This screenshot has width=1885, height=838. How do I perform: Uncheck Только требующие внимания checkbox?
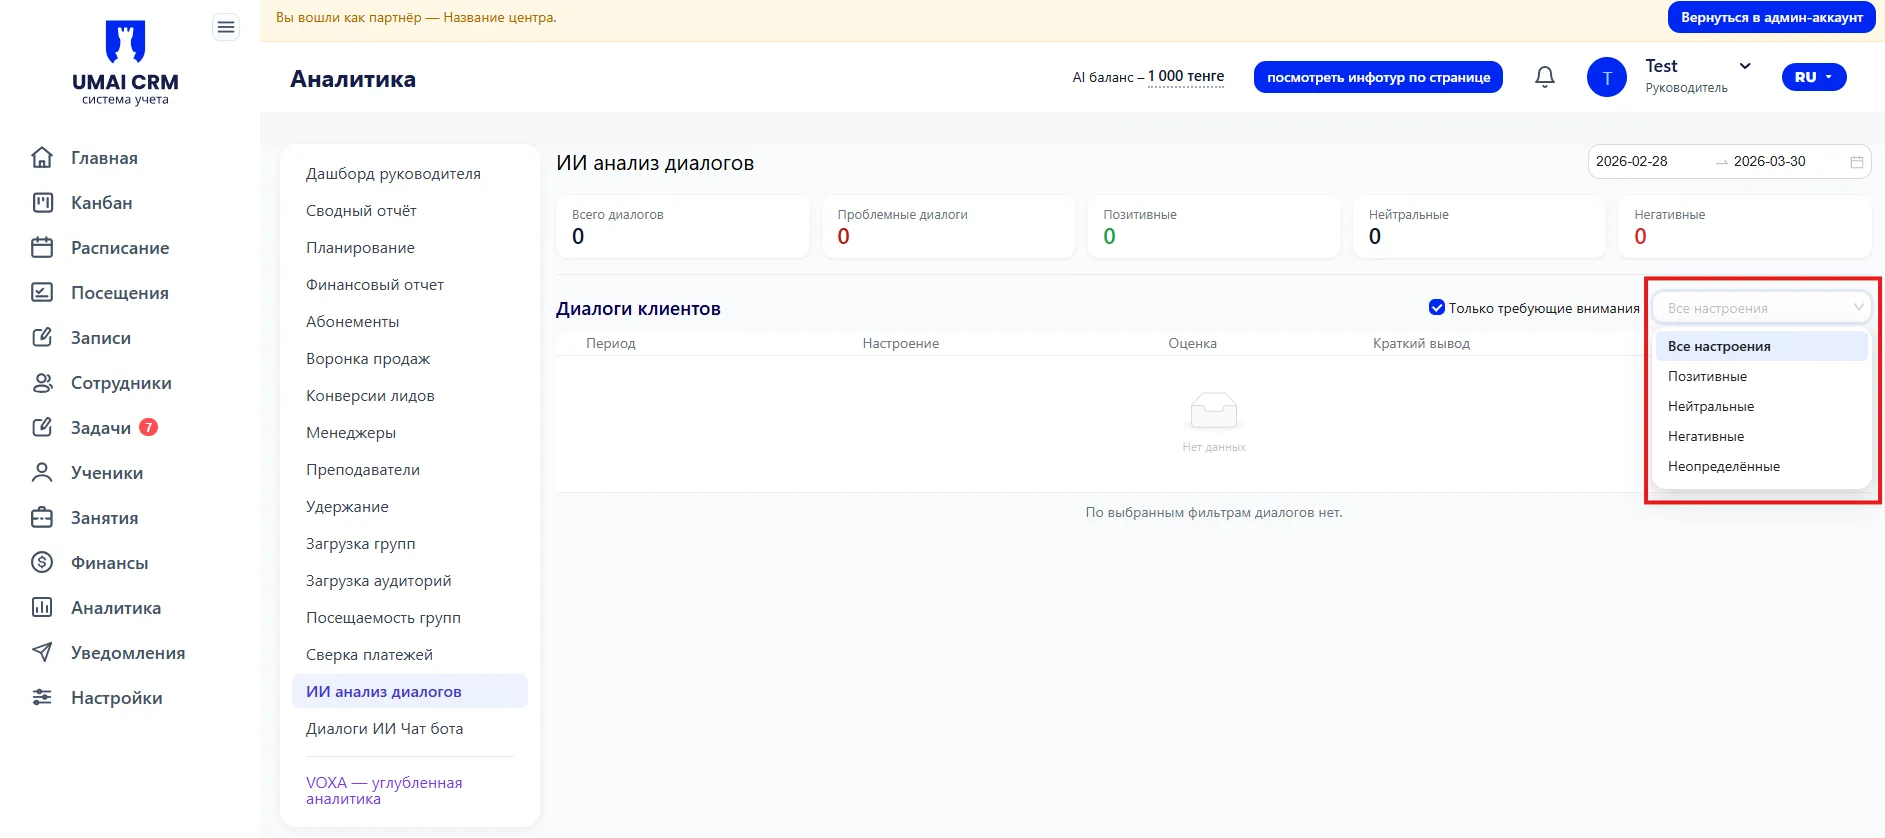pyautogui.click(x=1437, y=307)
